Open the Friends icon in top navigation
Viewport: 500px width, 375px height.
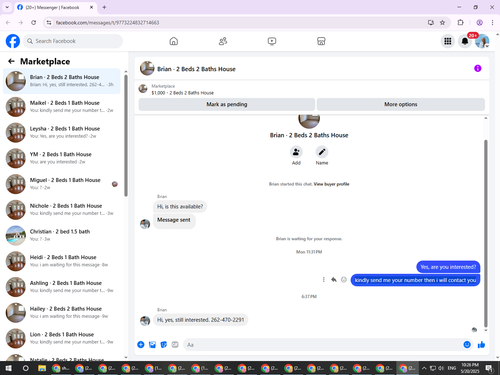[x=223, y=41]
